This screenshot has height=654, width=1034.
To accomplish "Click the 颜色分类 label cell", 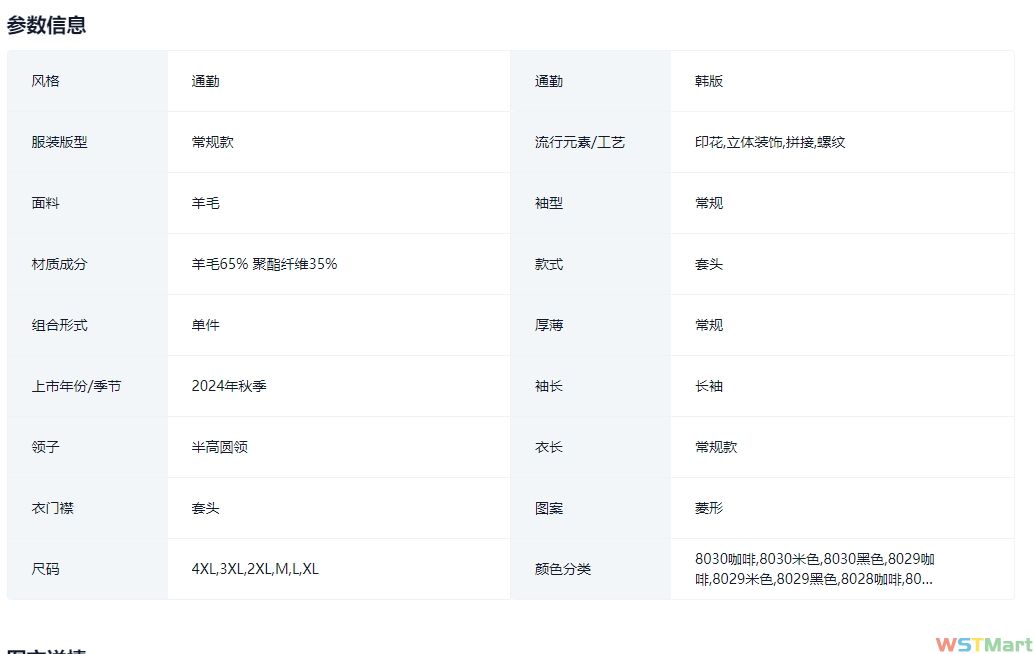I will pos(563,569).
